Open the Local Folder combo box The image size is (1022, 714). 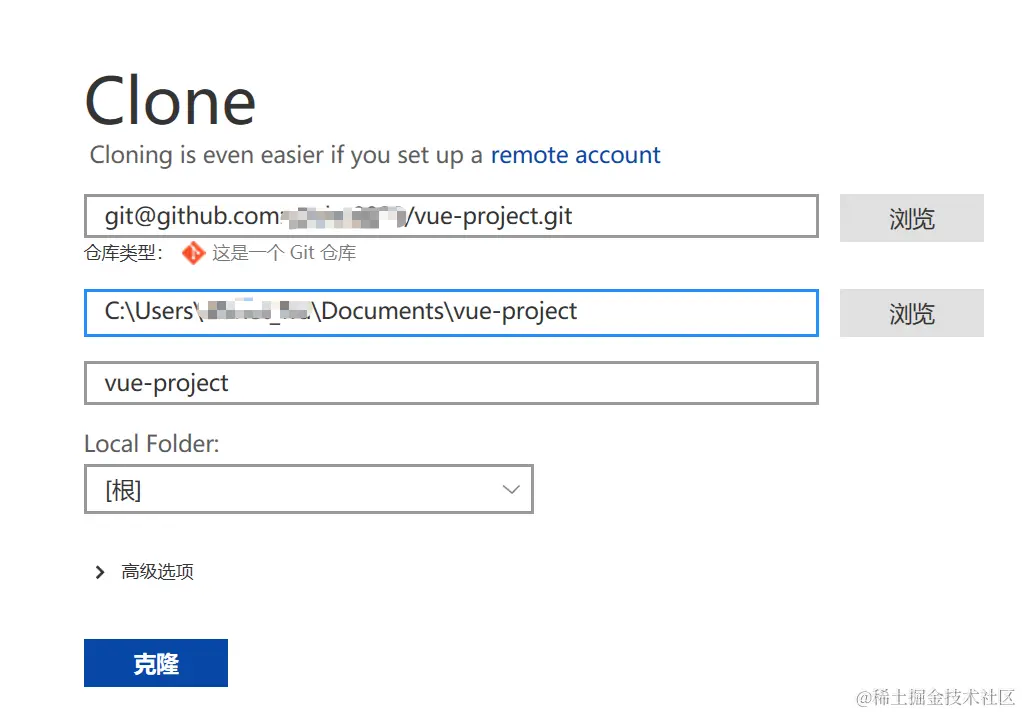coord(308,489)
